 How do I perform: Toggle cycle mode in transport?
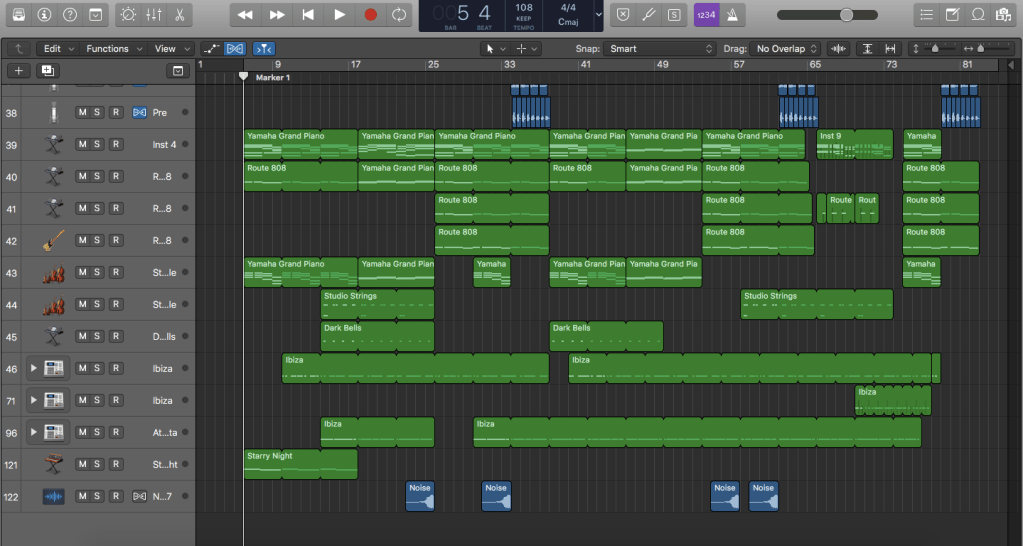[399, 15]
